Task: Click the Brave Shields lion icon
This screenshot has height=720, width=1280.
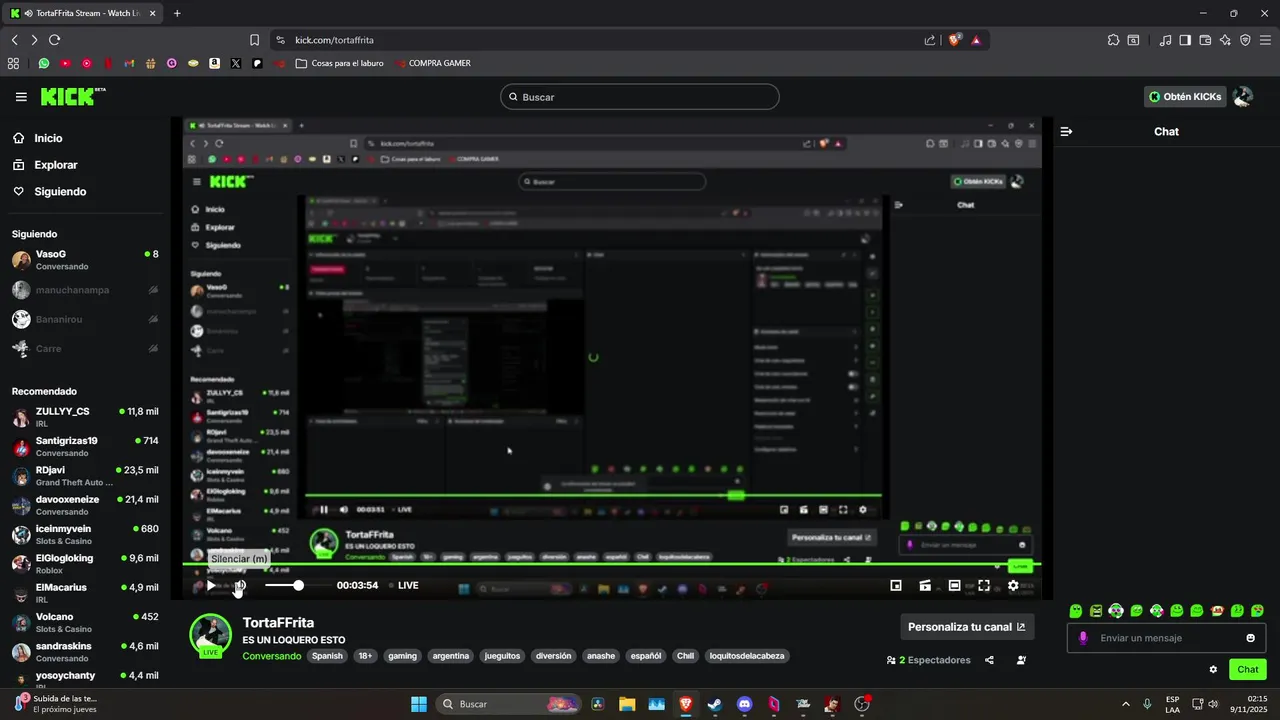Action: 954,40
